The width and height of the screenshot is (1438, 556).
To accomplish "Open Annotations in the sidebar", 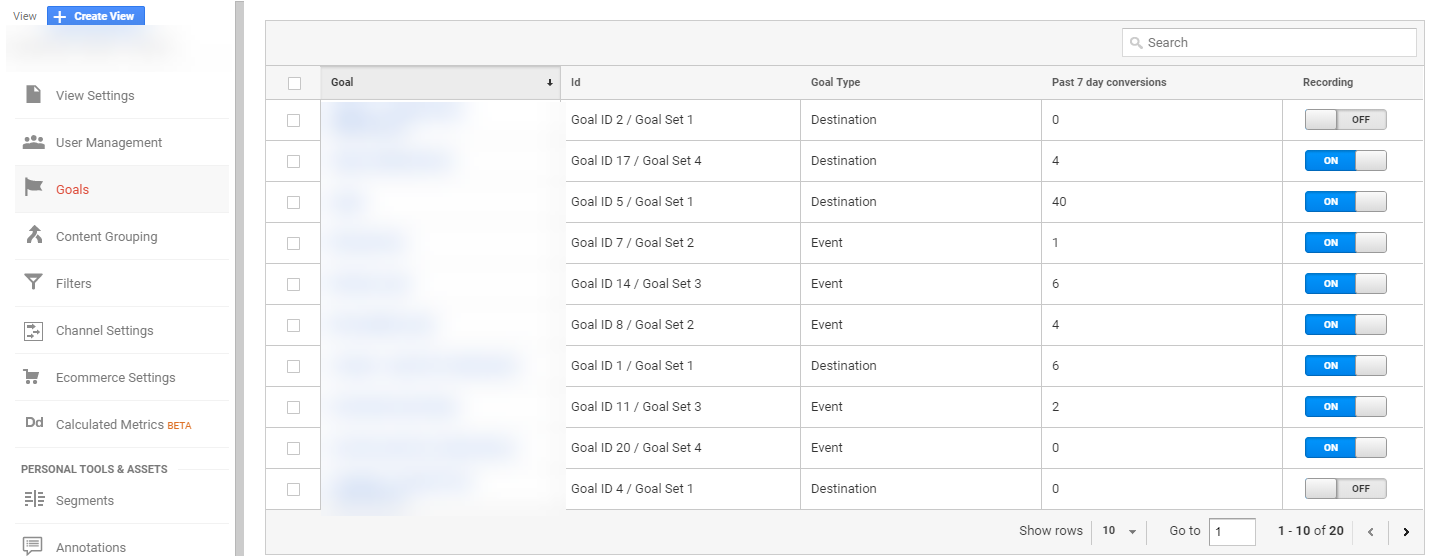I will tap(91, 547).
